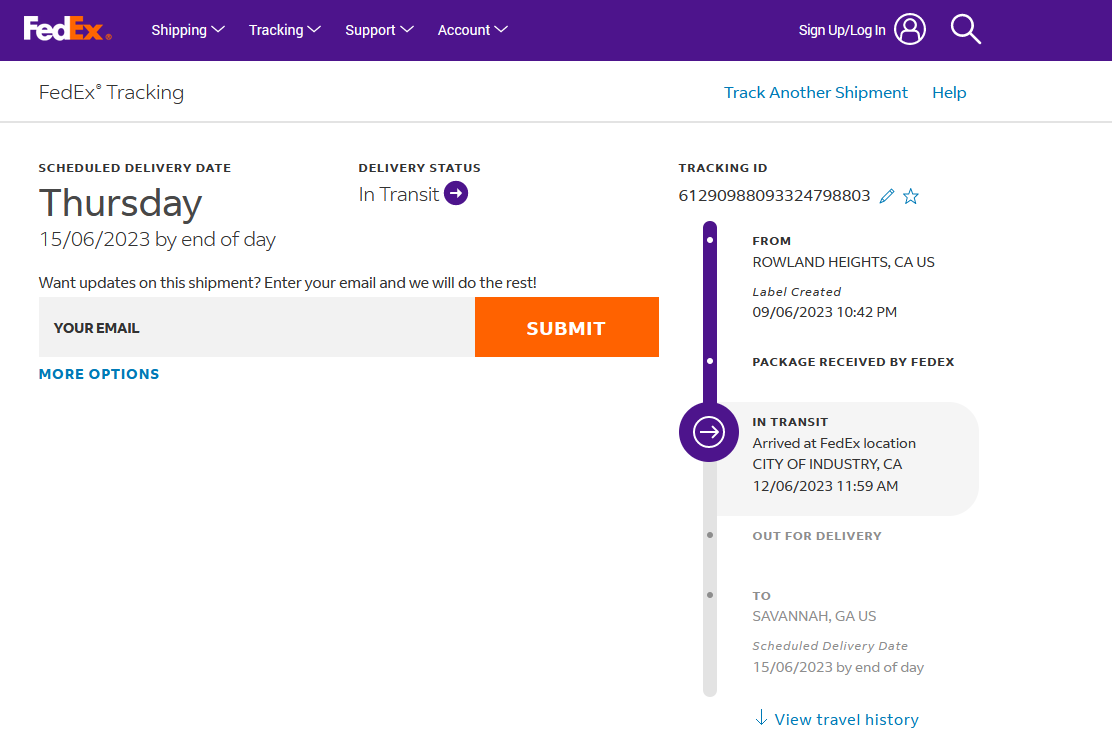
Task: Expand the Tracking dropdown menu
Action: (284, 30)
